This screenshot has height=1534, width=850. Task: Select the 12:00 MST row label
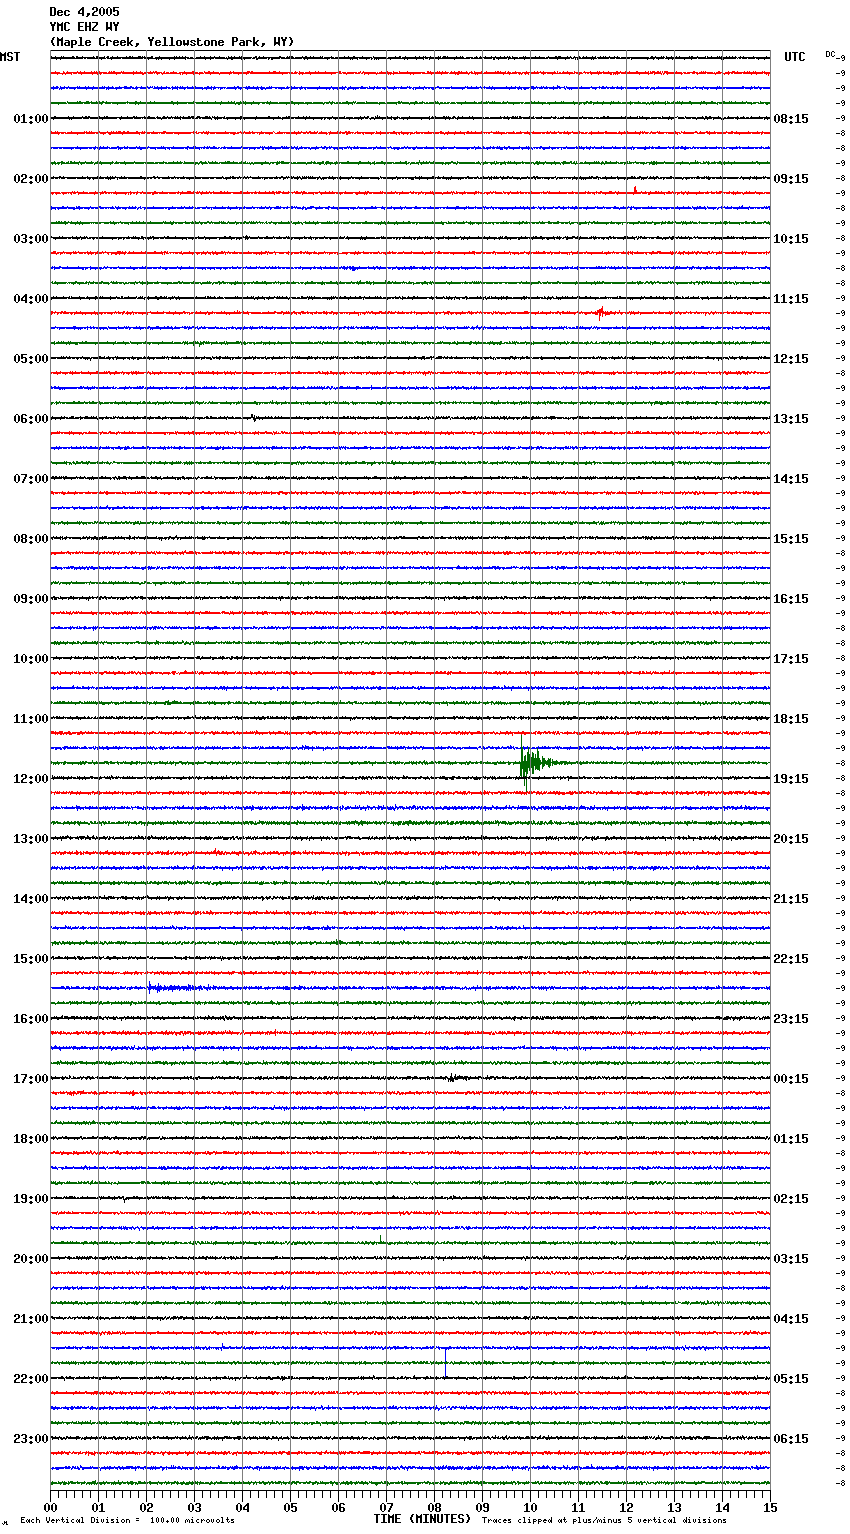(x=30, y=779)
